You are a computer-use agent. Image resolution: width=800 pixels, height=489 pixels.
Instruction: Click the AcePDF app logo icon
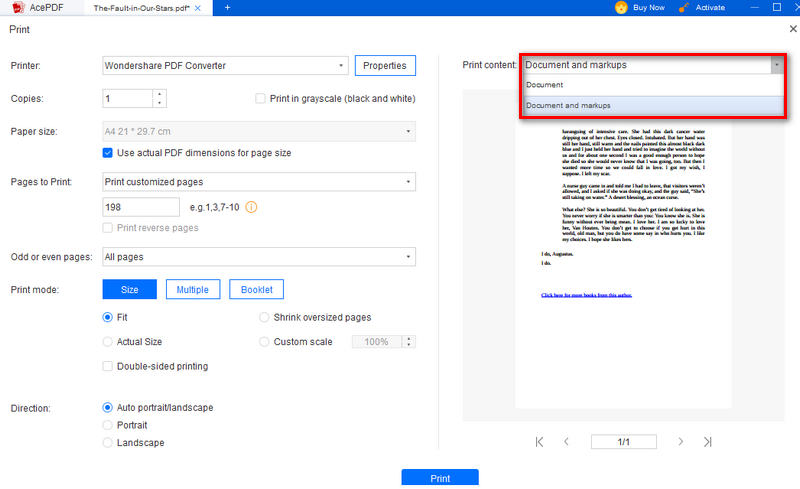click(18, 8)
